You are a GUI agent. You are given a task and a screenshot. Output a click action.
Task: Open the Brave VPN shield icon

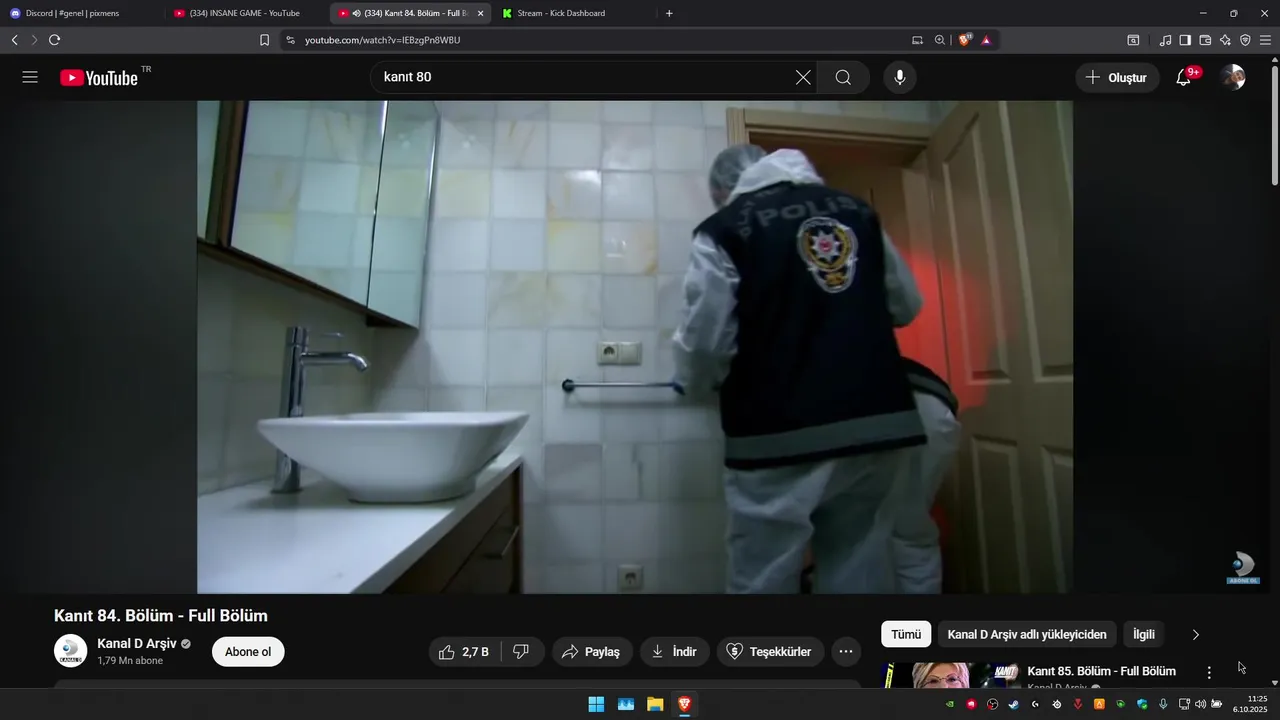[x=1245, y=40]
